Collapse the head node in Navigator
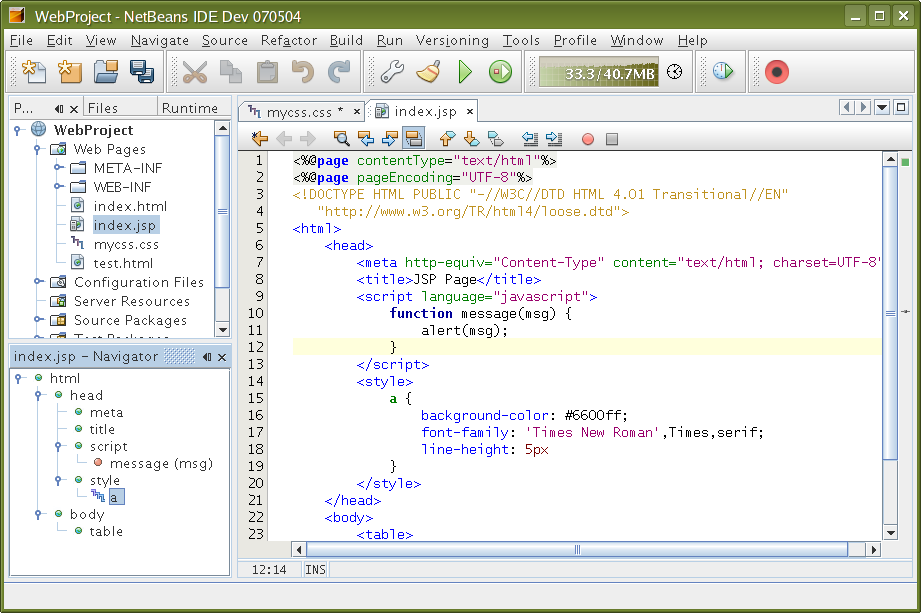 coord(38,395)
